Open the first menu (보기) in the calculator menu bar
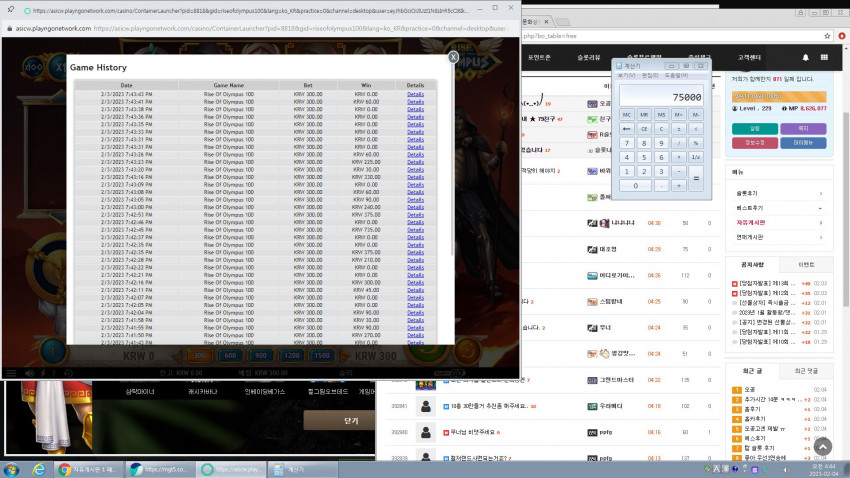Screen dimensions: 850x478 pos(626,75)
